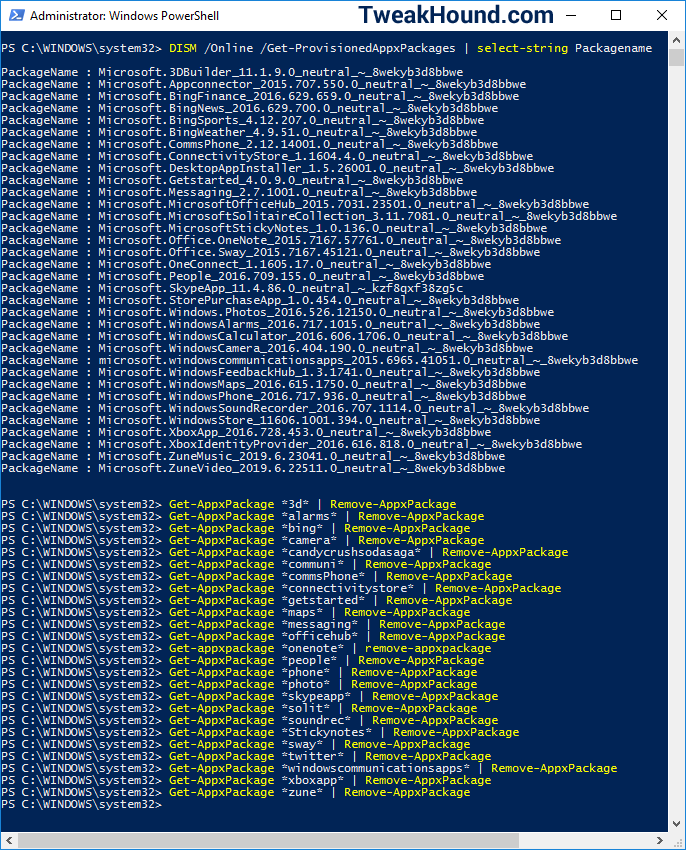
Task: Click the WindowsFeedbackHub package line
Action: click(x=271, y=372)
